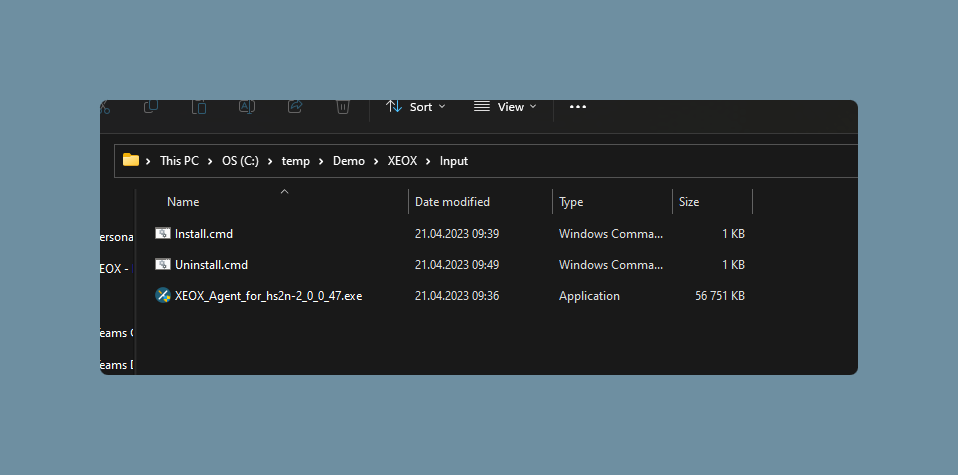Click the Rename icon in the toolbar
The height and width of the screenshot is (475, 958).
pyautogui.click(x=247, y=106)
